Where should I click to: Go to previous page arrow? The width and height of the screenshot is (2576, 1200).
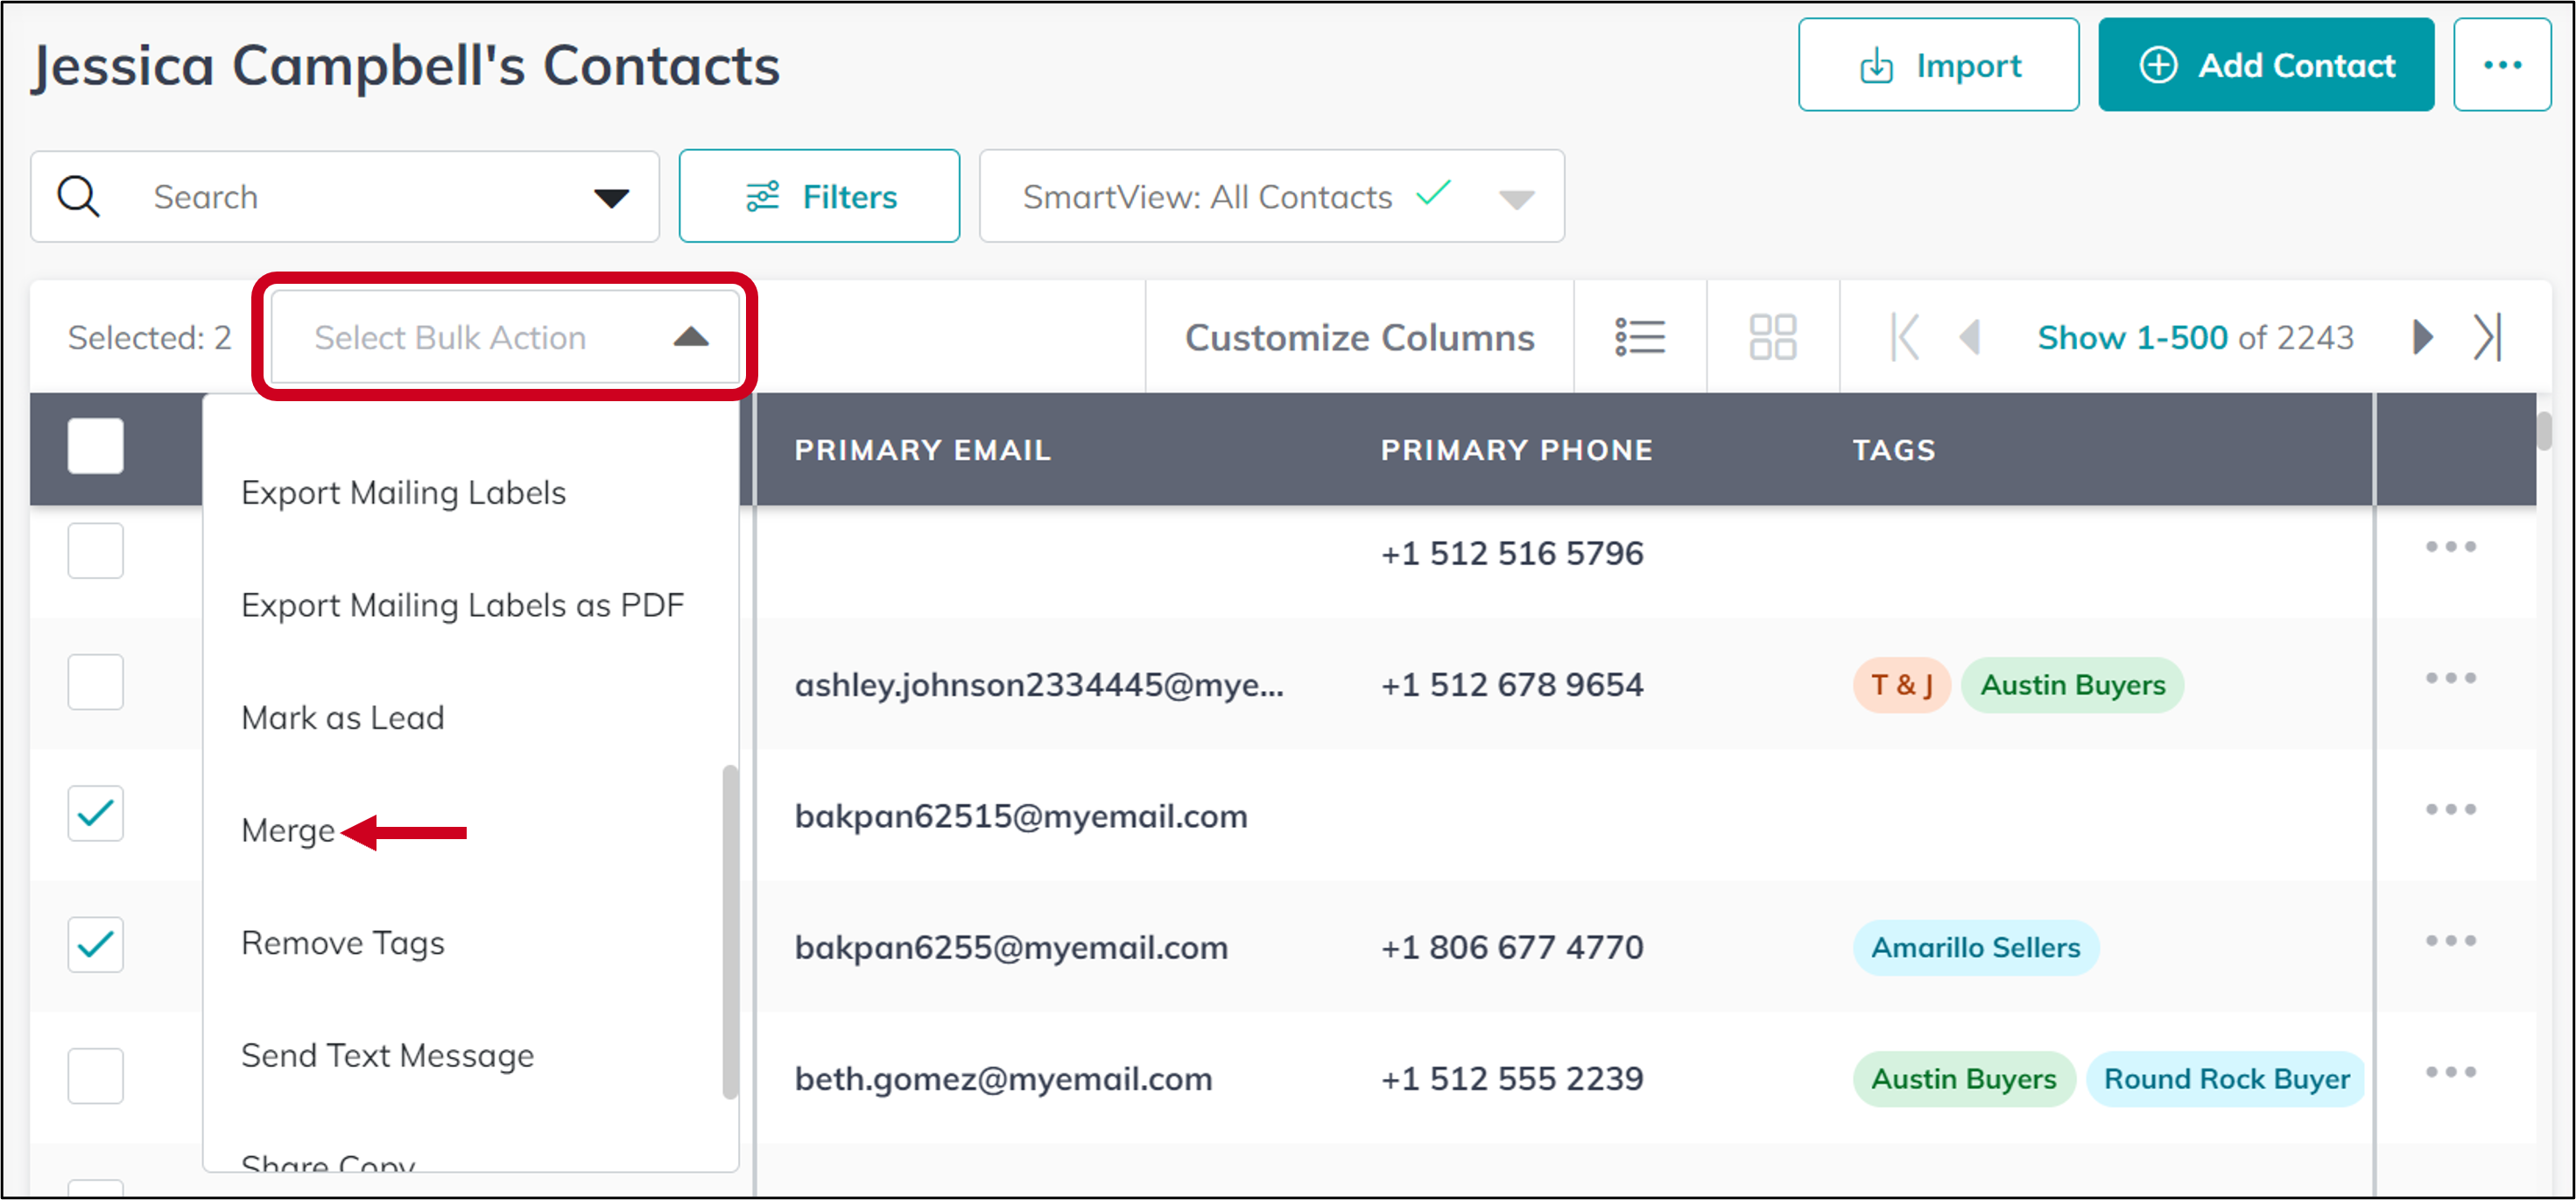[1969, 337]
